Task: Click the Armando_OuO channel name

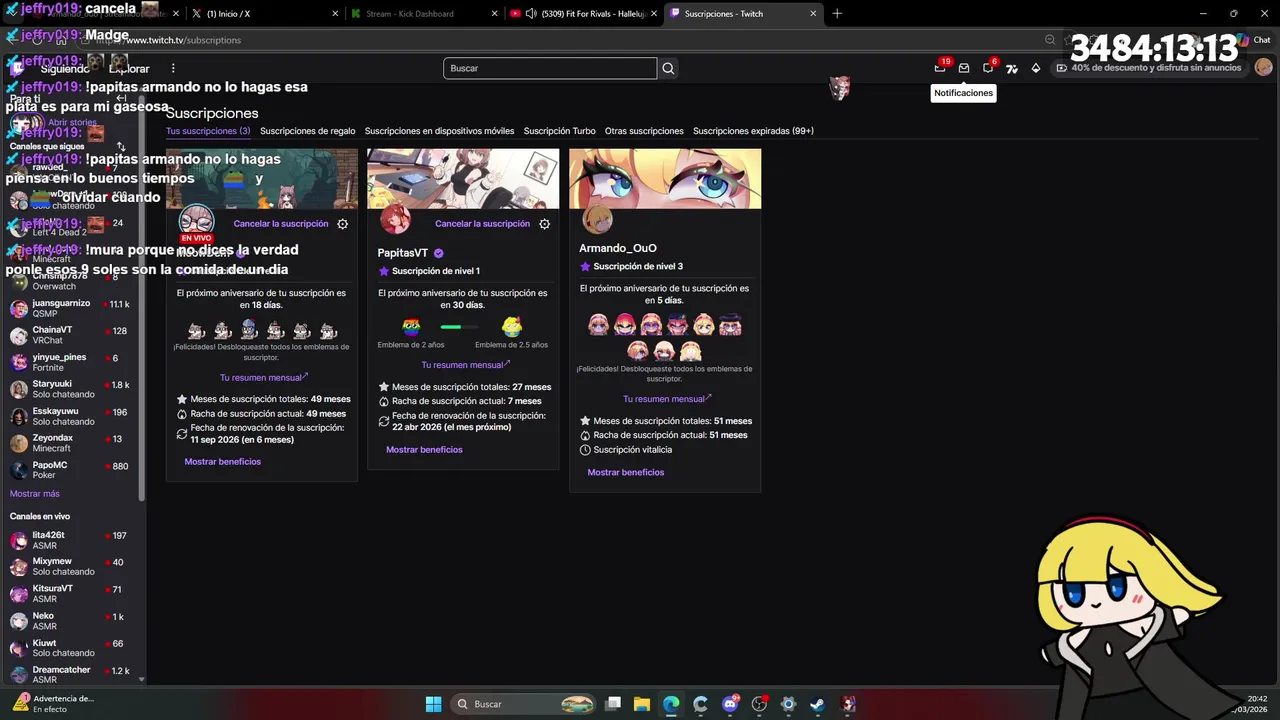Action: pos(618,248)
